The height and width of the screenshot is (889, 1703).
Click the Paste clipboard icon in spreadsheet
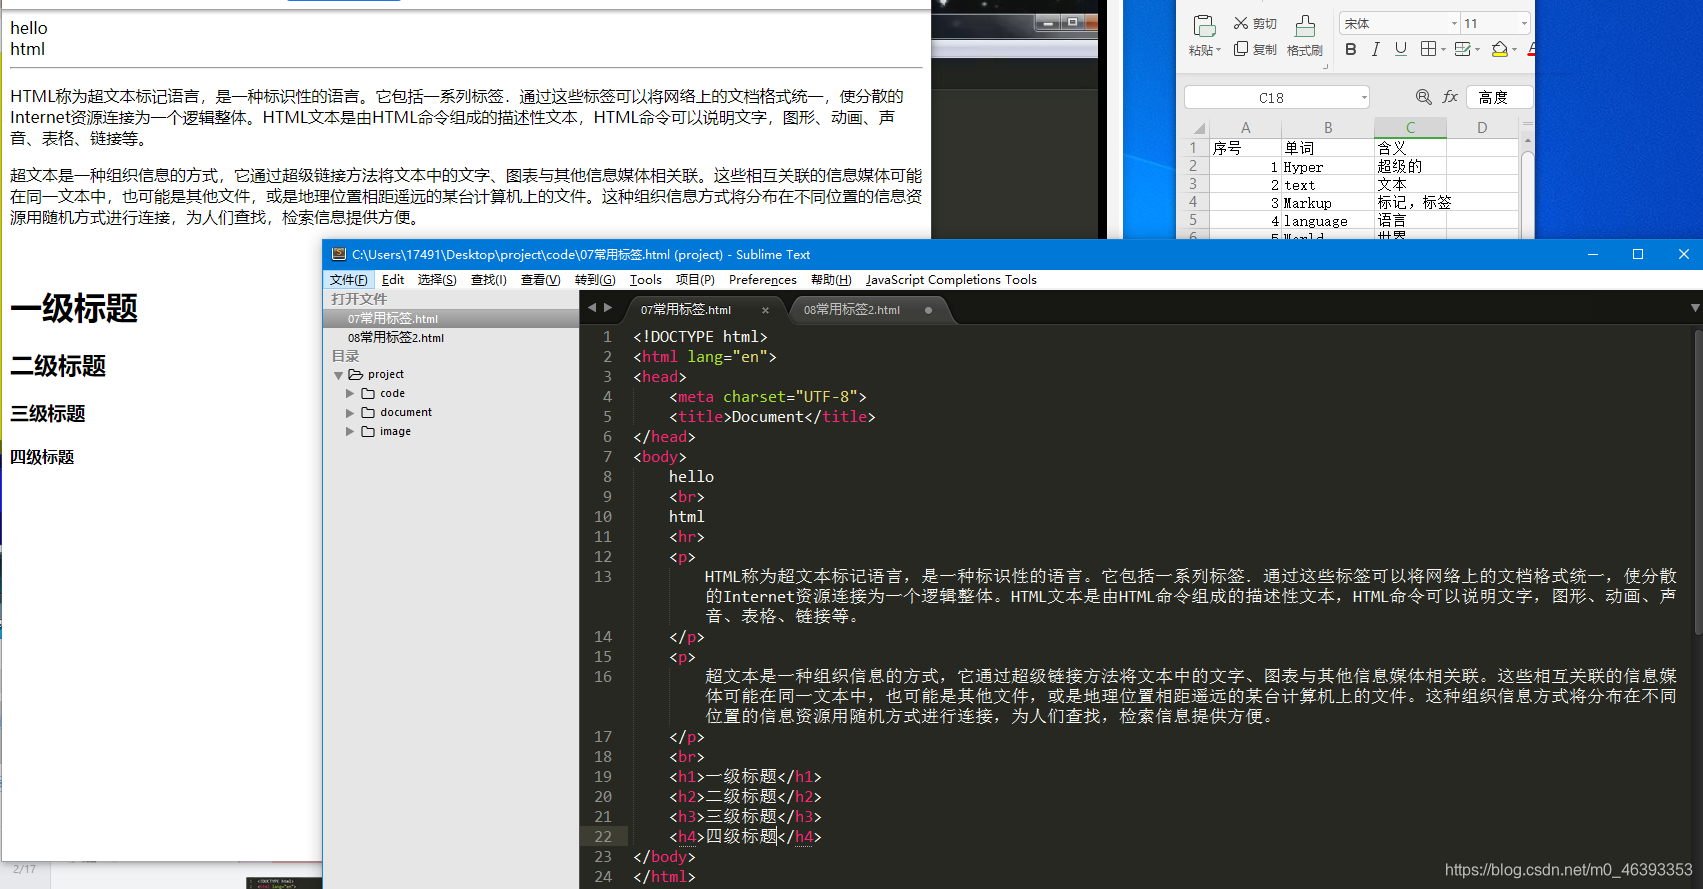(1204, 25)
